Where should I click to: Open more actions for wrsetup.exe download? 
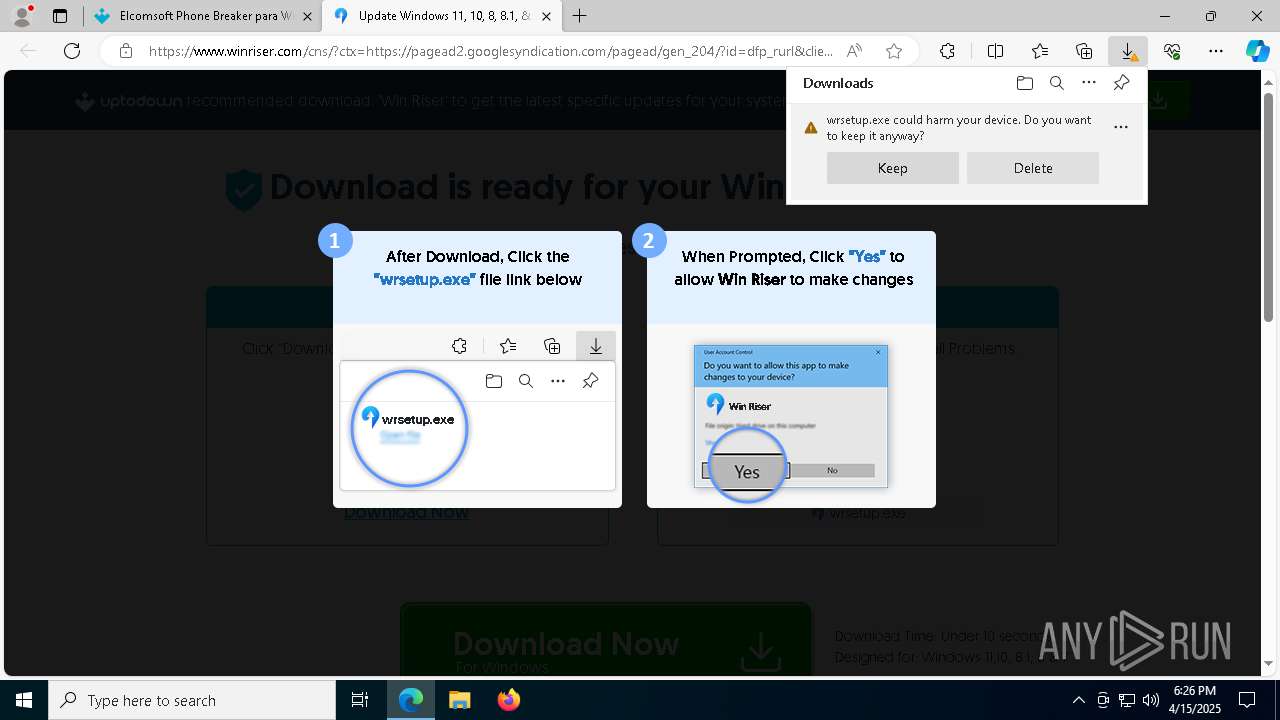click(1121, 127)
